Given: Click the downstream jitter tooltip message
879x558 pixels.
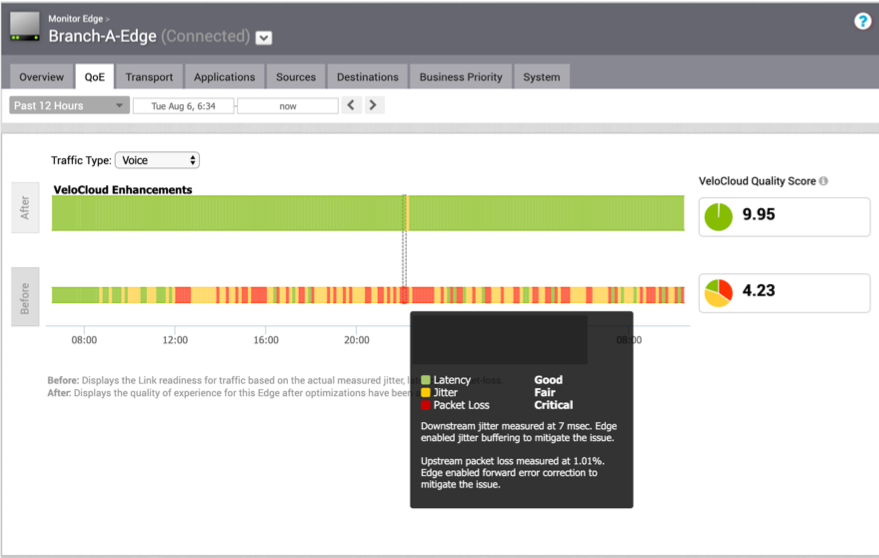Looking at the screenshot, I should pyautogui.click(x=519, y=432).
